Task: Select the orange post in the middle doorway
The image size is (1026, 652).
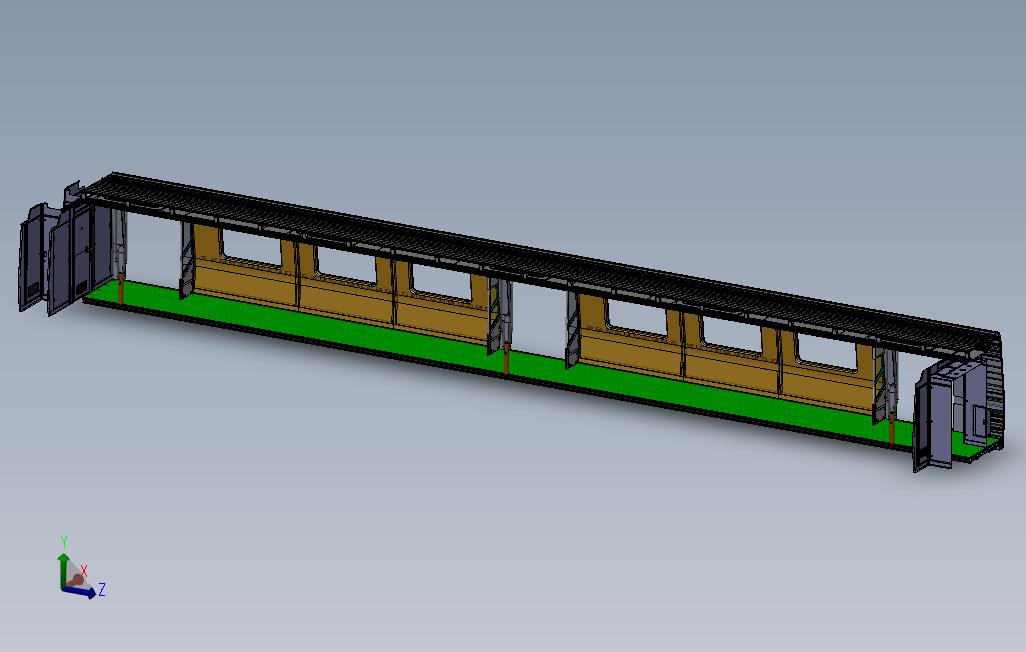Action: pyautogui.click(x=506, y=359)
